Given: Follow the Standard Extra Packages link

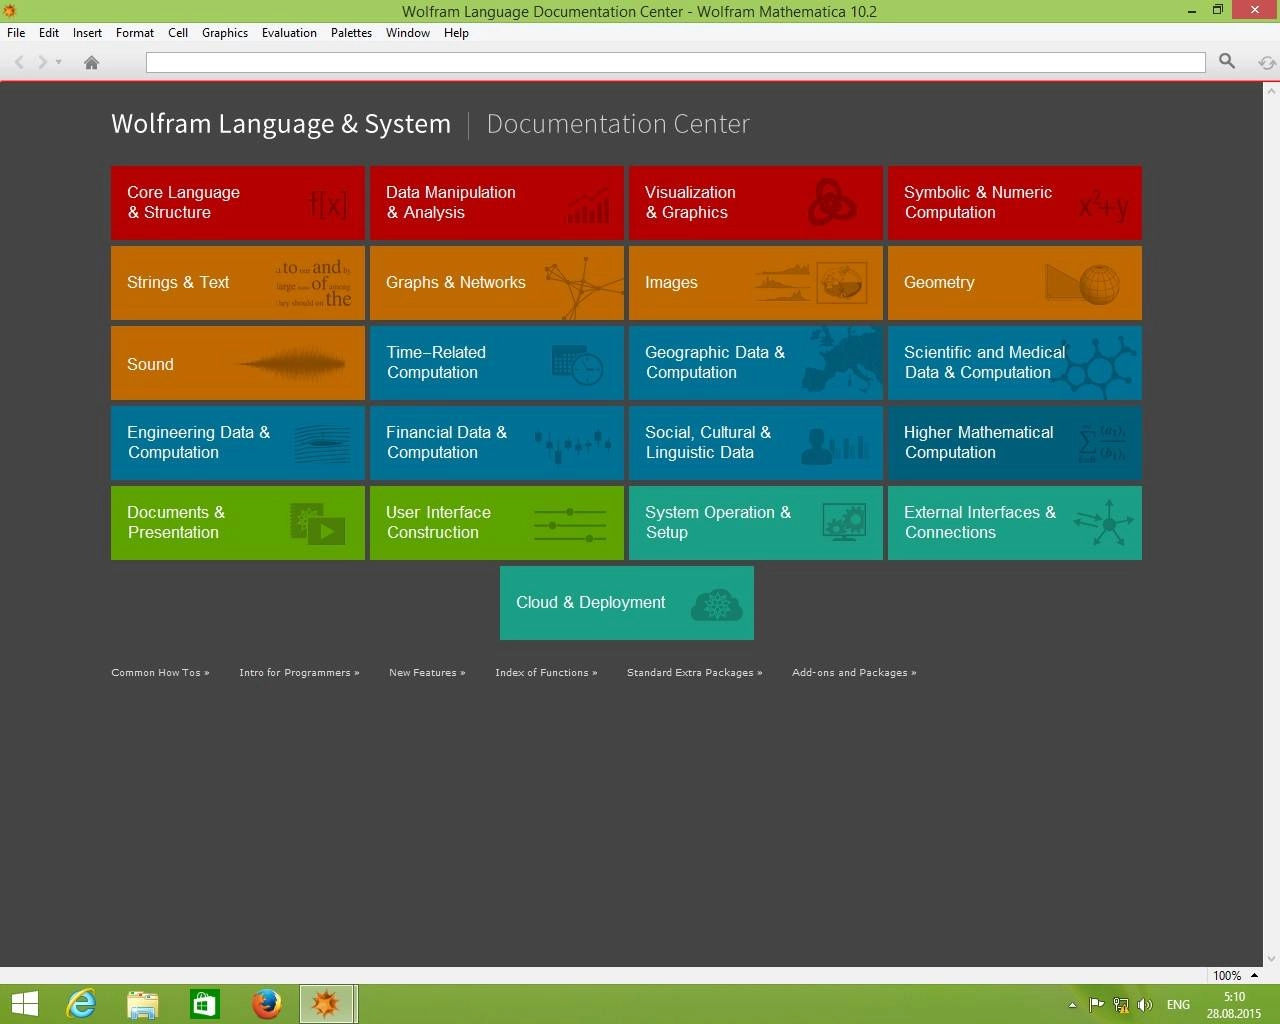Looking at the screenshot, I should [694, 673].
